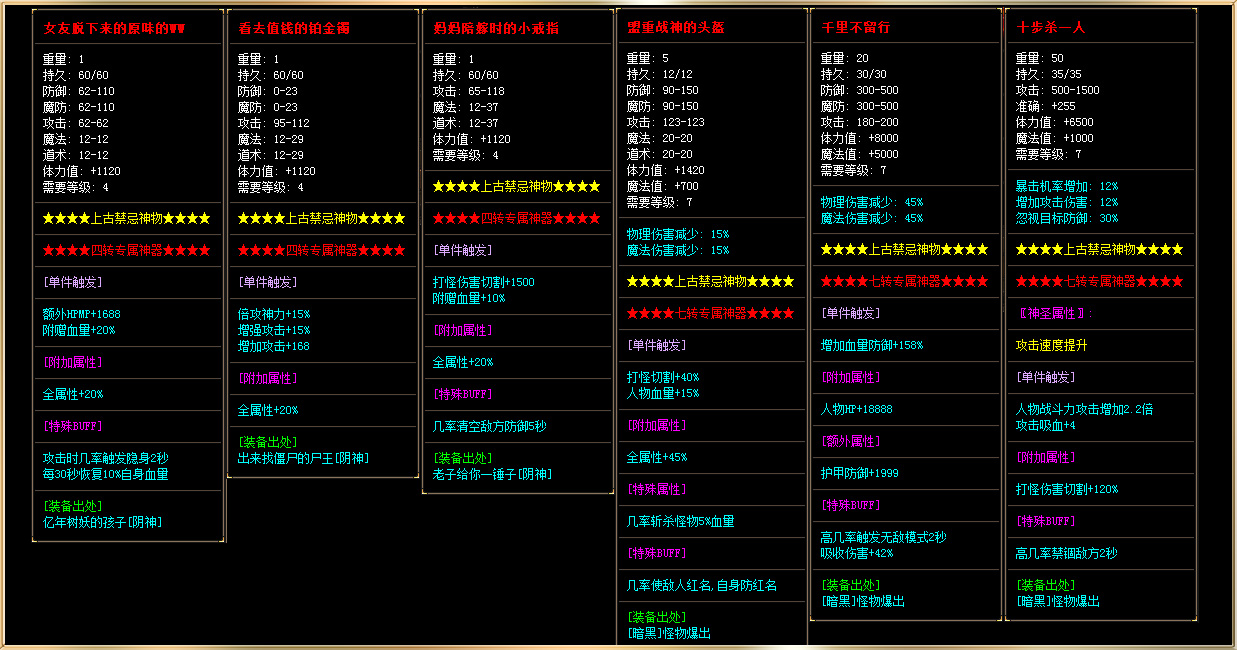Select drop source 老子给你一锤子[阴神]
This screenshot has height=650, width=1237.
click(493, 474)
